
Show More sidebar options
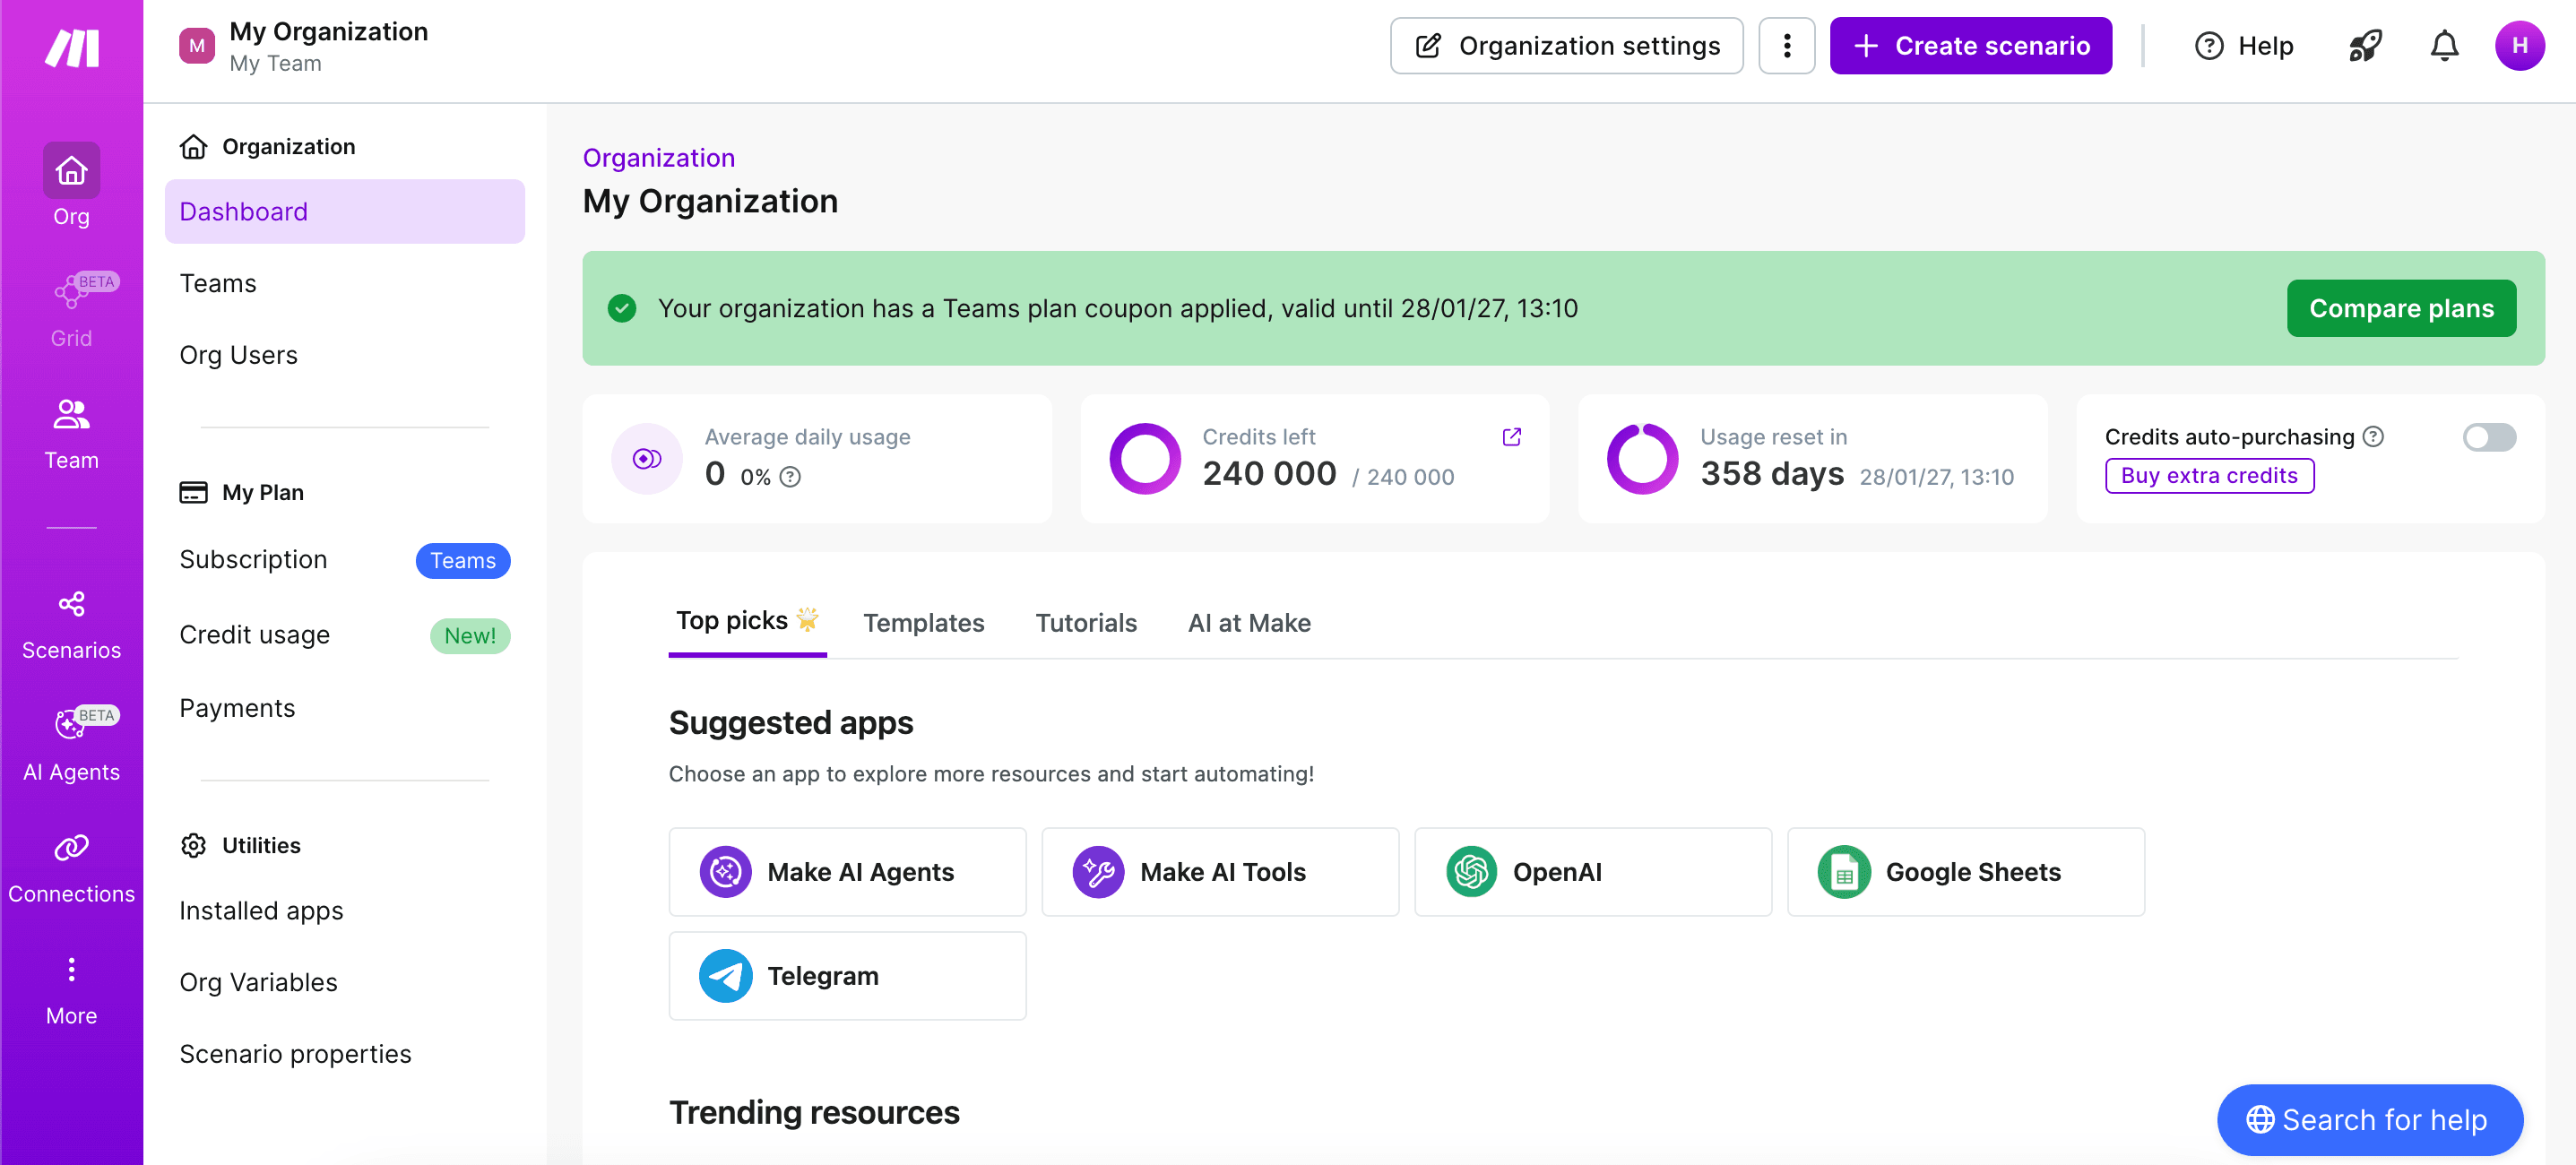[x=71, y=990]
